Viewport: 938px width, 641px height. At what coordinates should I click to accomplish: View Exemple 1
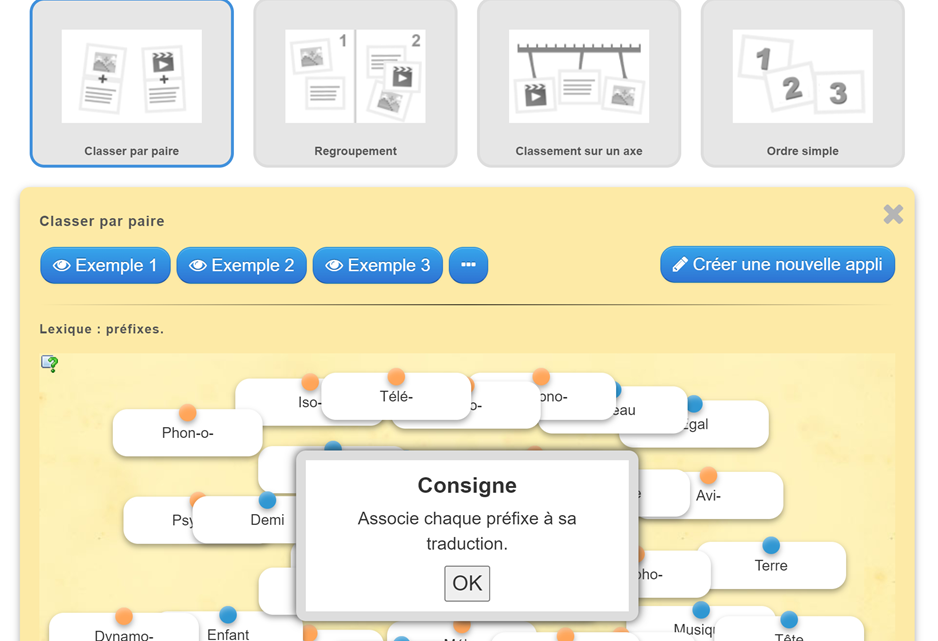pyautogui.click(x=105, y=265)
